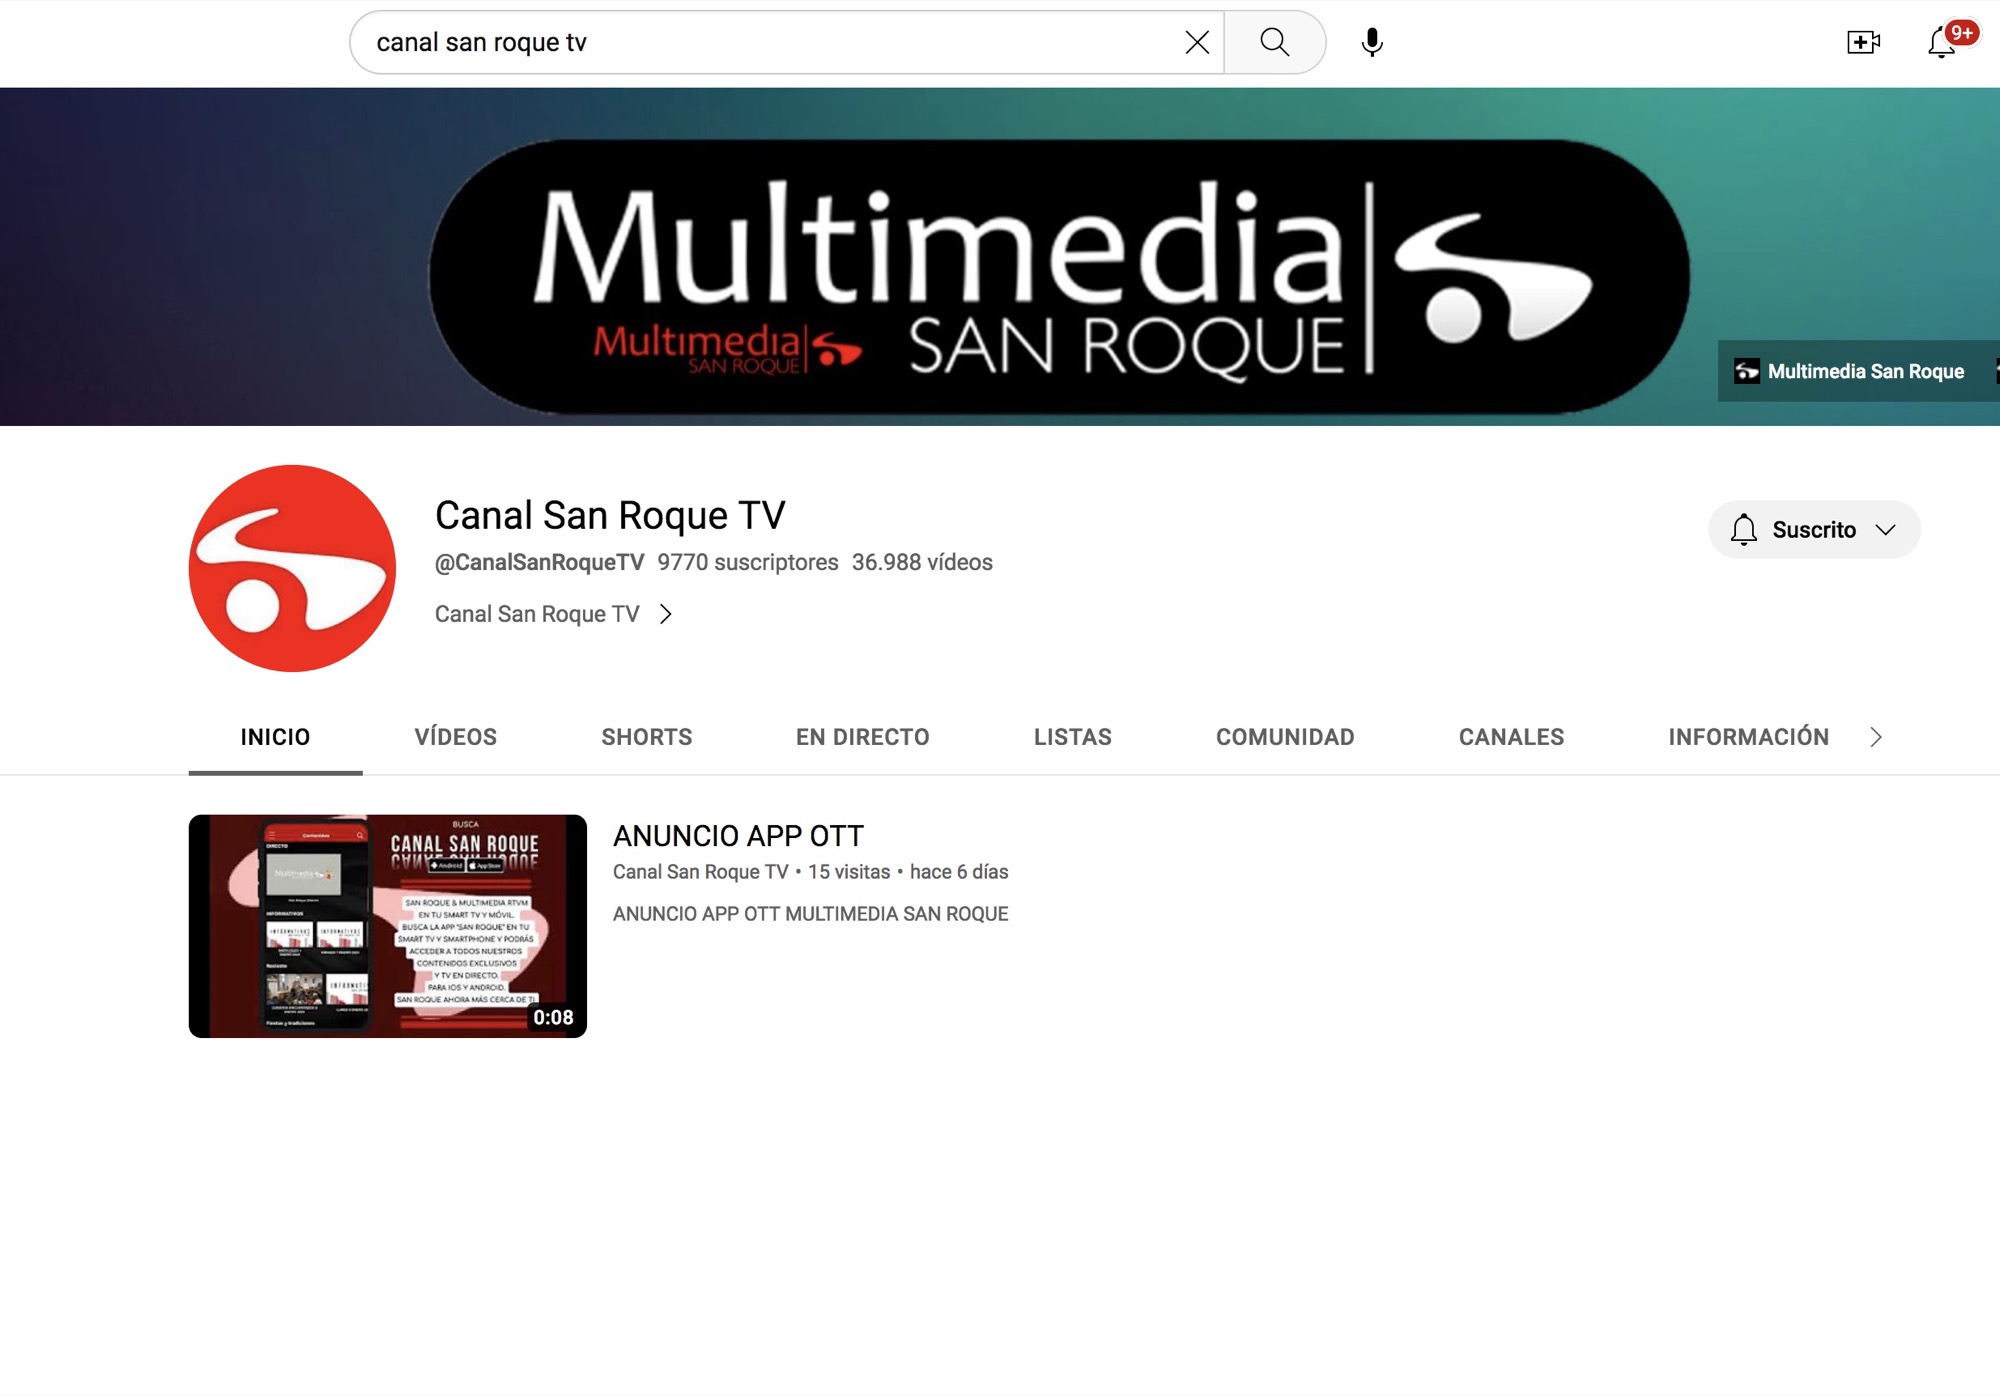Select the INICIO tab
Screen dimensions: 2000x1396
tap(275, 737)
